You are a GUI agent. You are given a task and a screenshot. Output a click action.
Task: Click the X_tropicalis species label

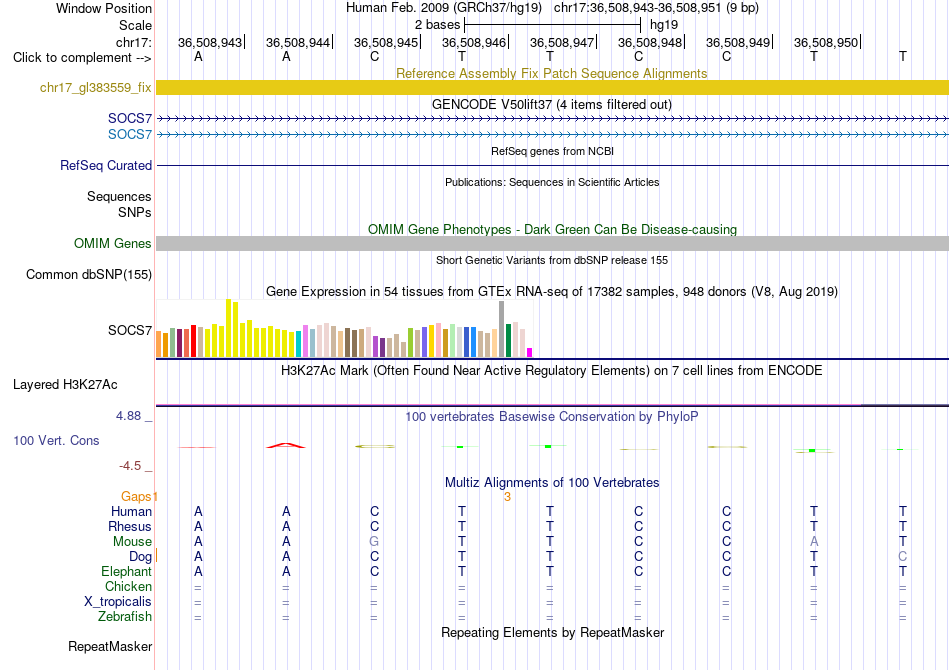[x=118, y=602]
